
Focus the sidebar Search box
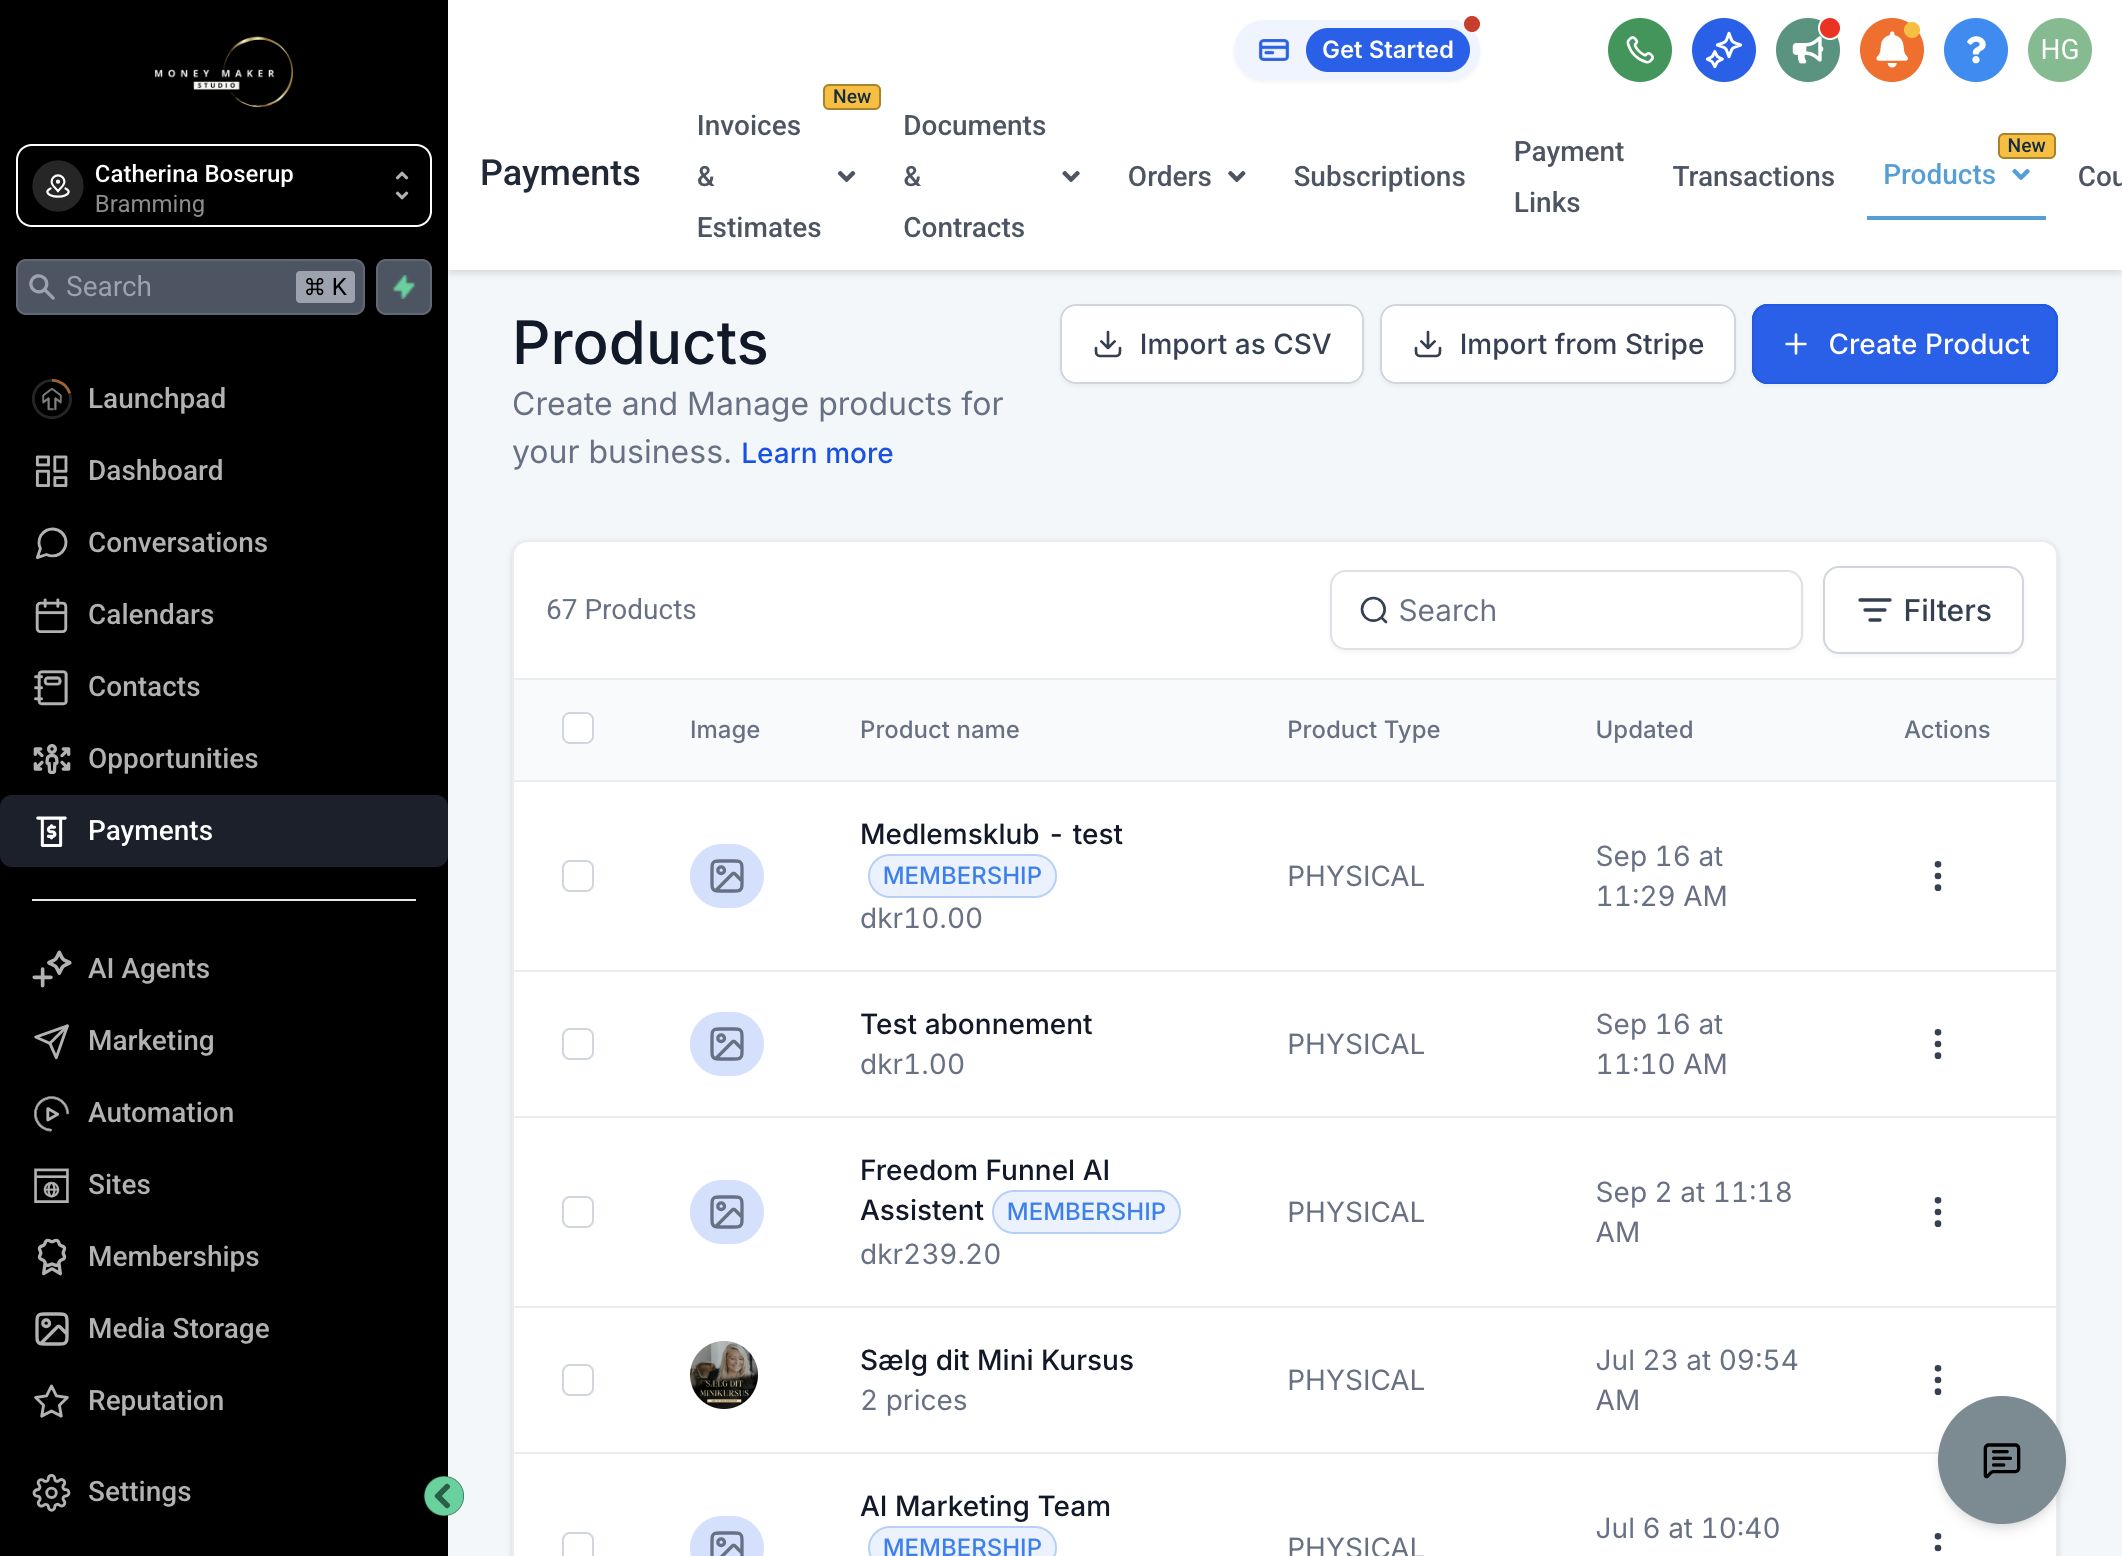190,287
